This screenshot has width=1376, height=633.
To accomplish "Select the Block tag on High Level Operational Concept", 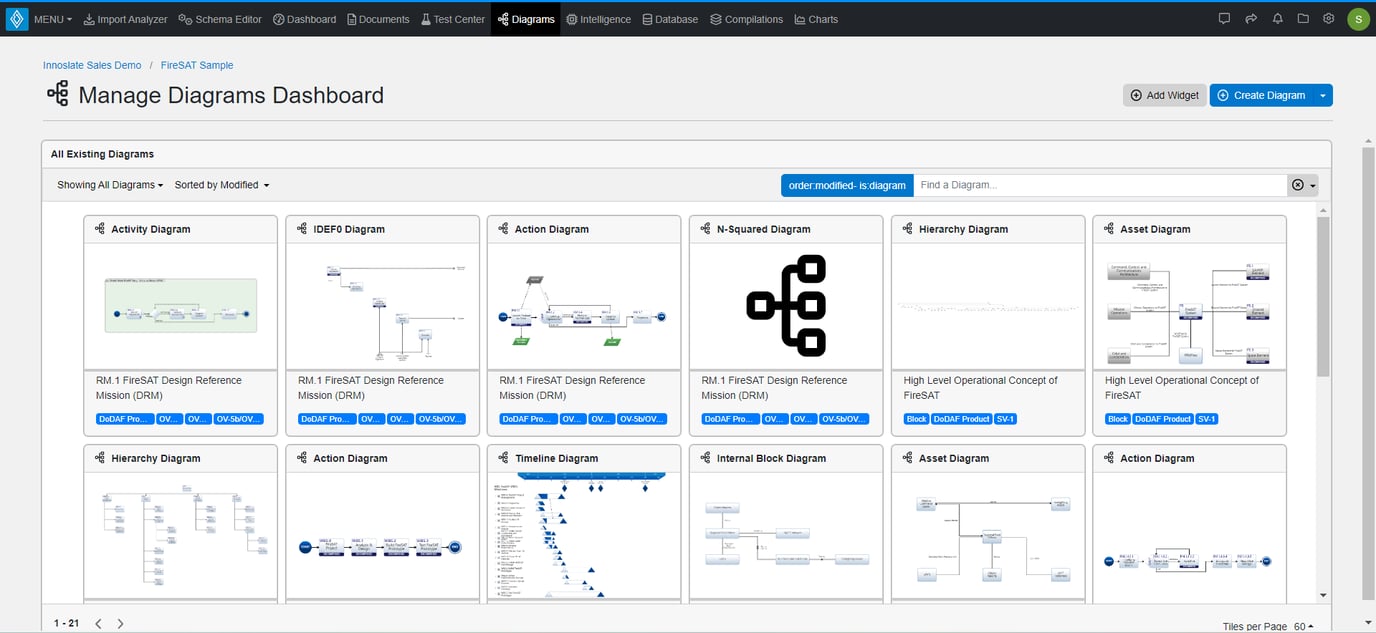I will tap(916, 418).
